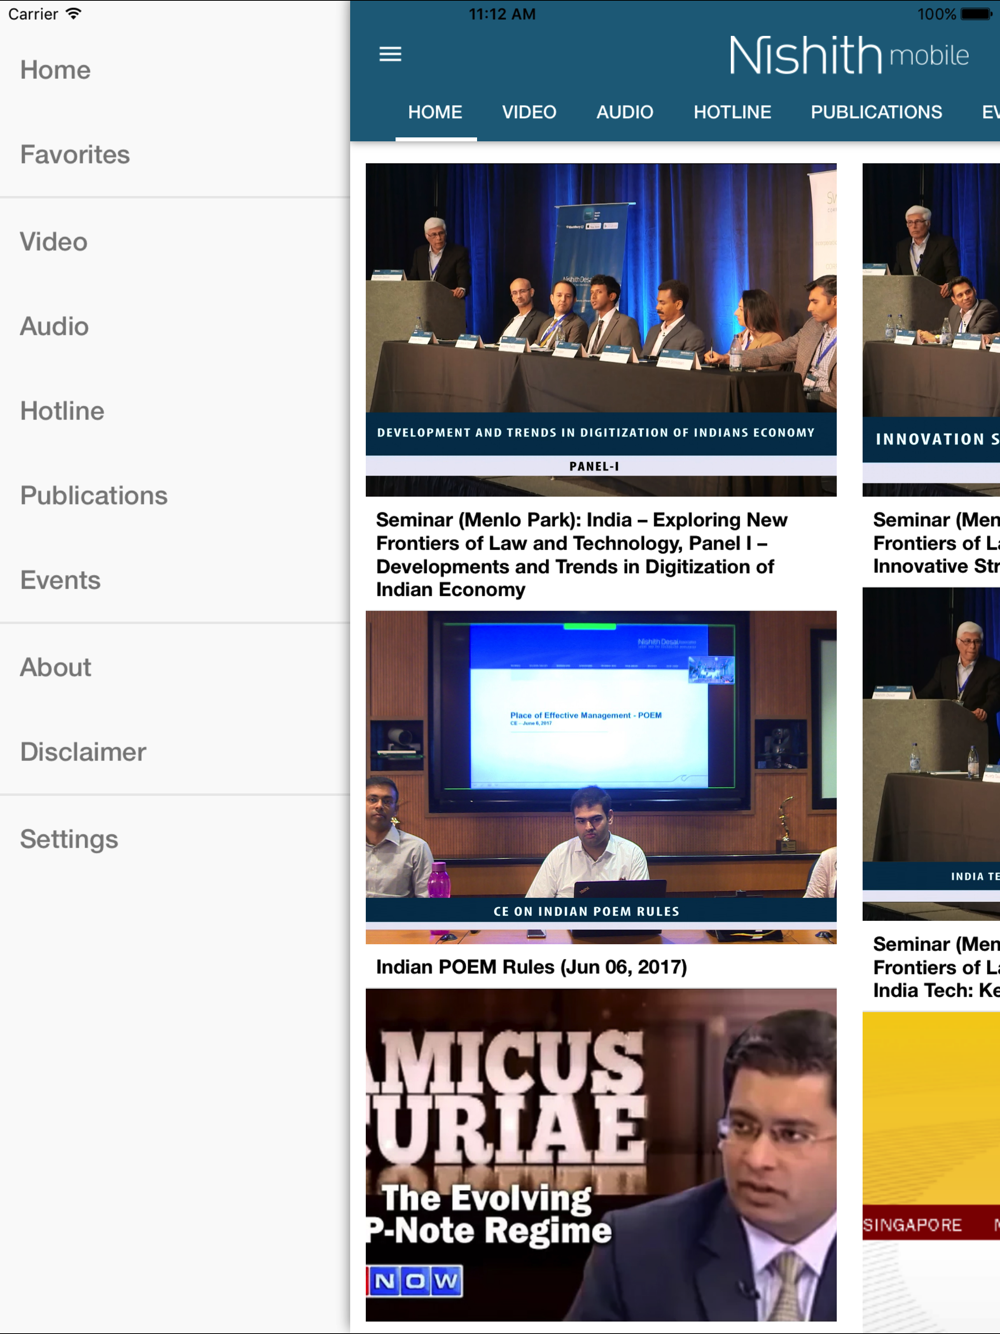Open the India Tech seminar thumbnail
The width and height of the screenshot is (1000, 1334).
pyautogui.click(x=931, y=754)
